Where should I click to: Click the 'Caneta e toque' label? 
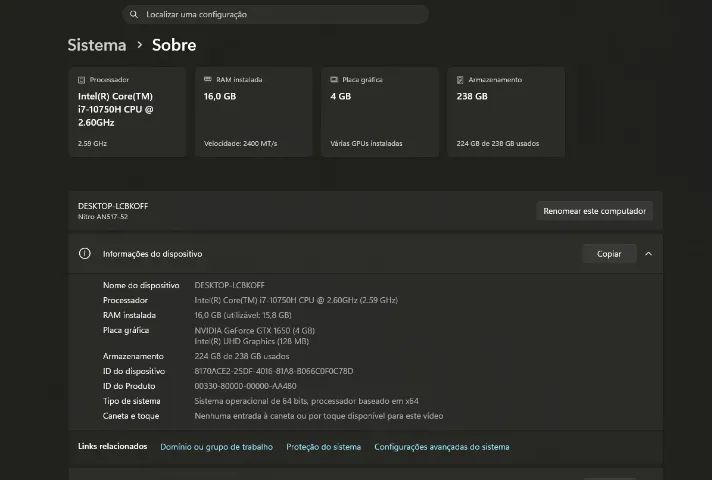point(131,416)
